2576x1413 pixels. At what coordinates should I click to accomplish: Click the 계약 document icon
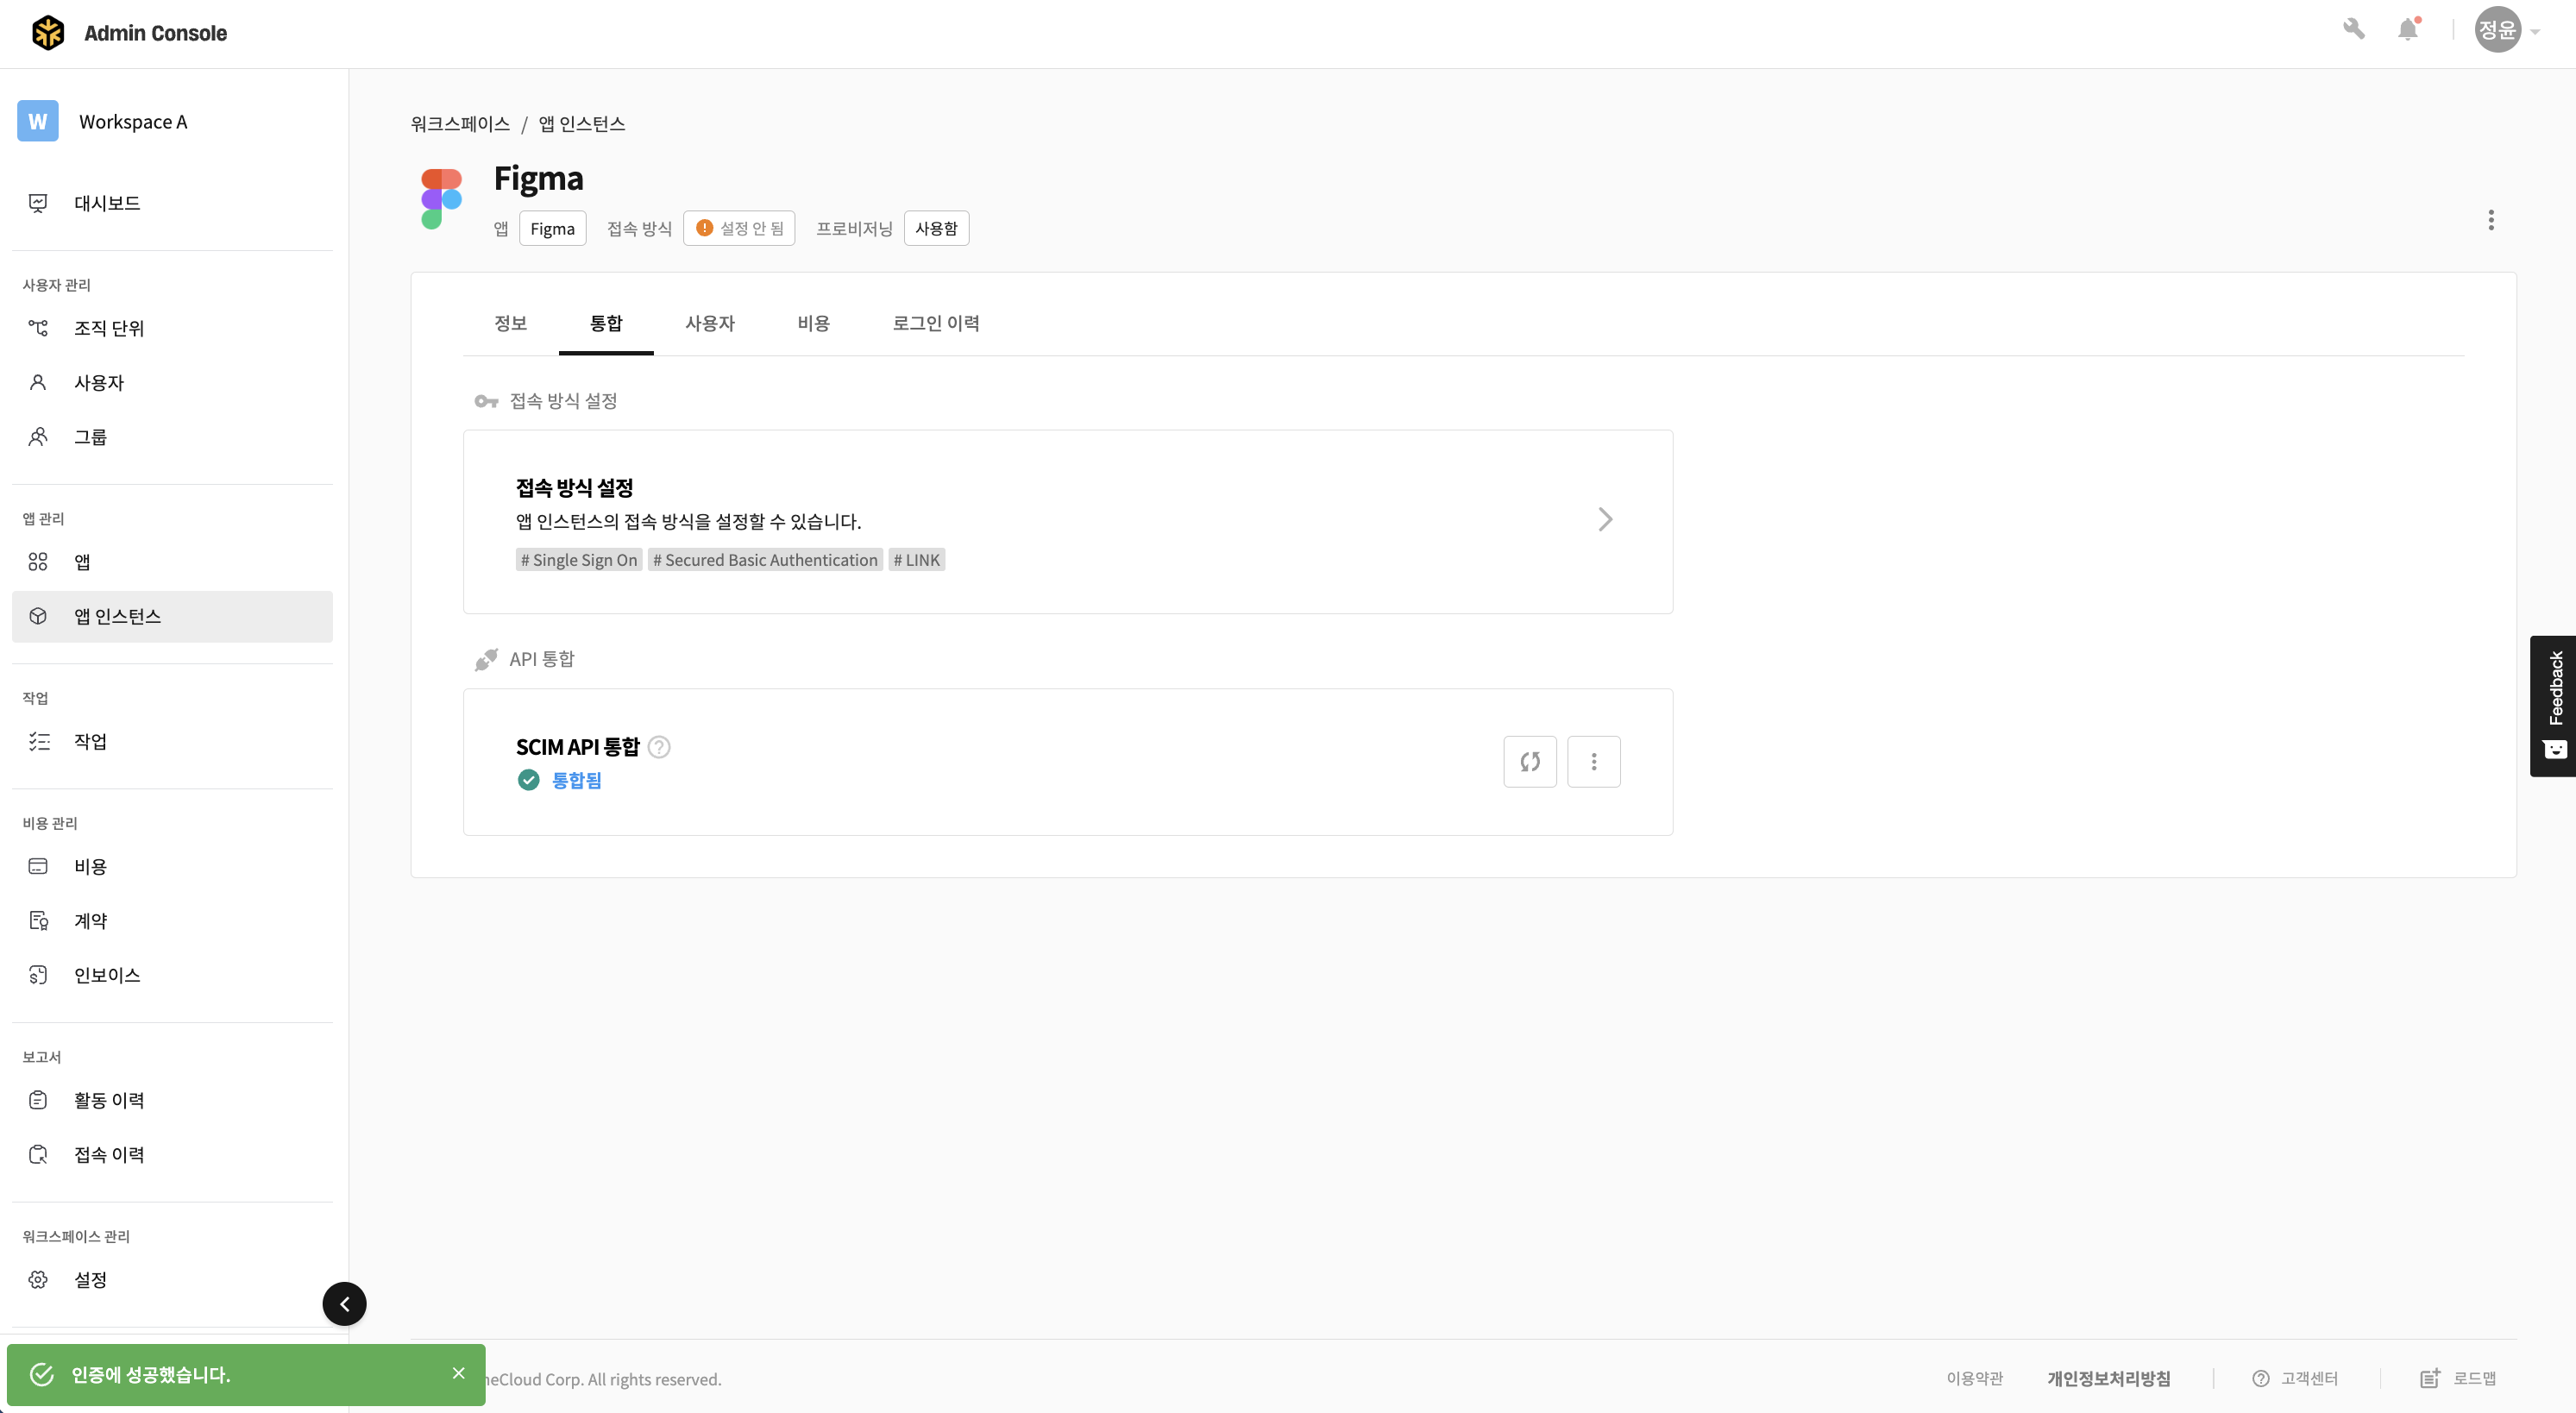[38, 921]
